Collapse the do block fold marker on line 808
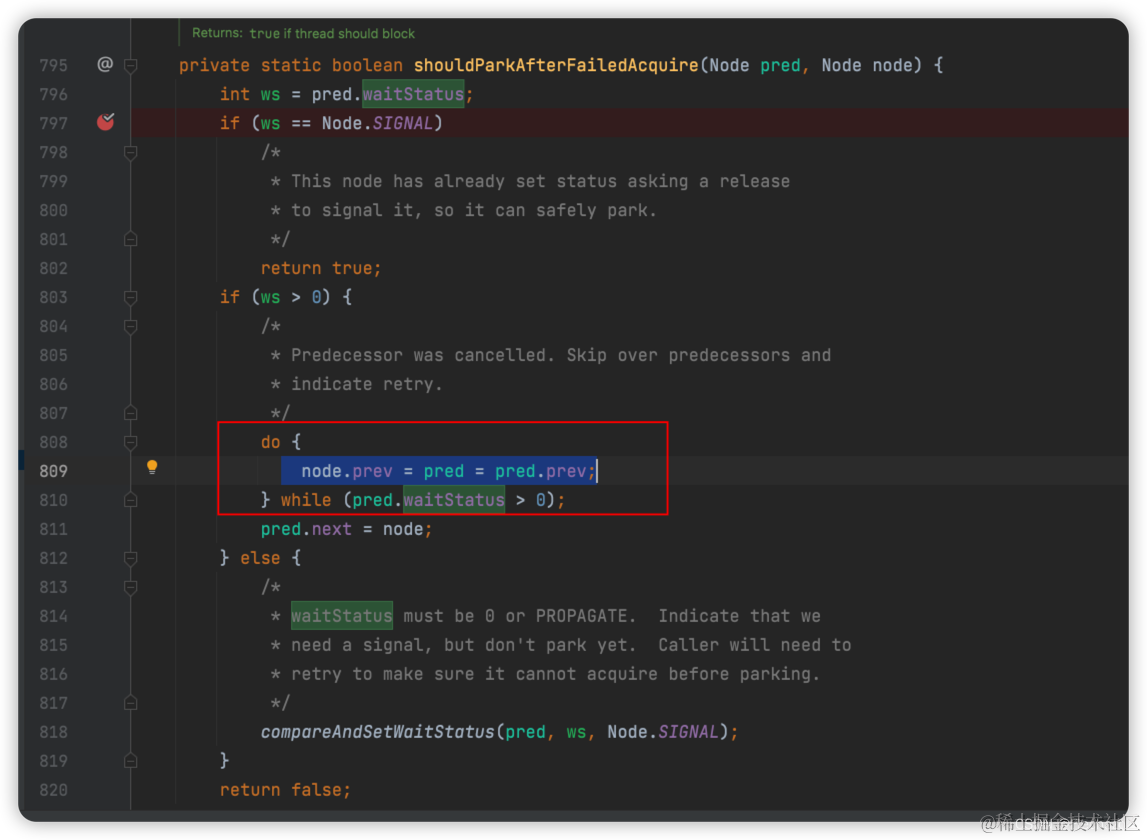Screen dimensions: 1147x840 pyautogui.click(x=131, y=443)
